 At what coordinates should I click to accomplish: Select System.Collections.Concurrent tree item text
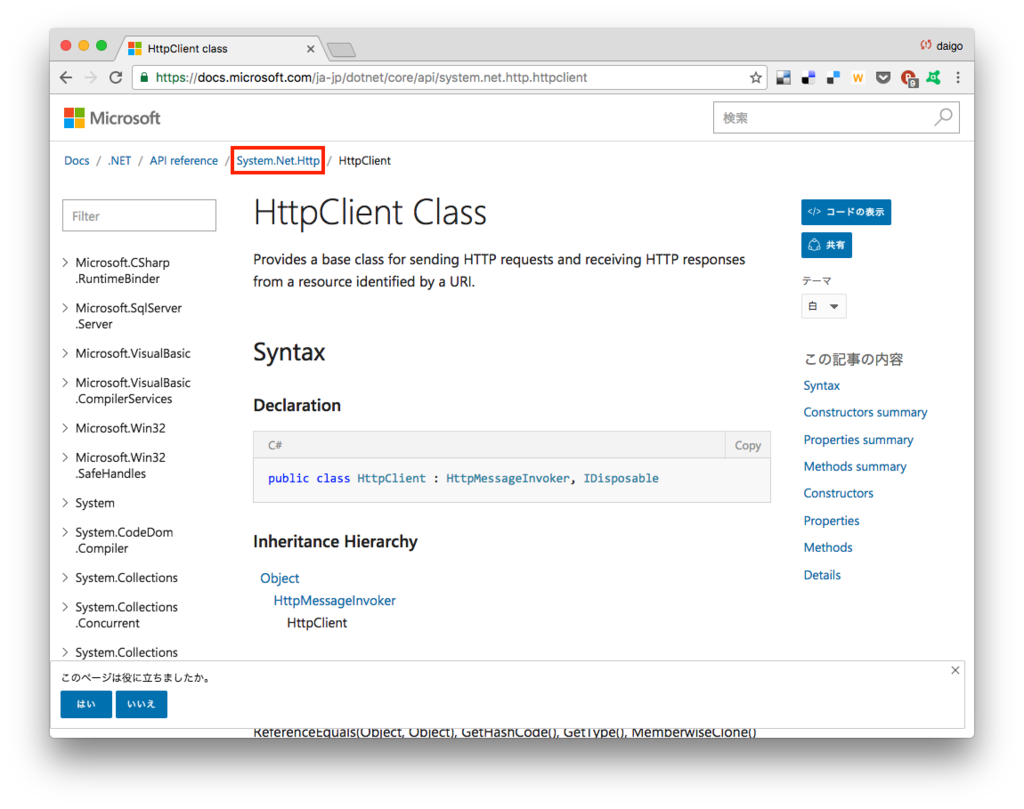point(127,615)
